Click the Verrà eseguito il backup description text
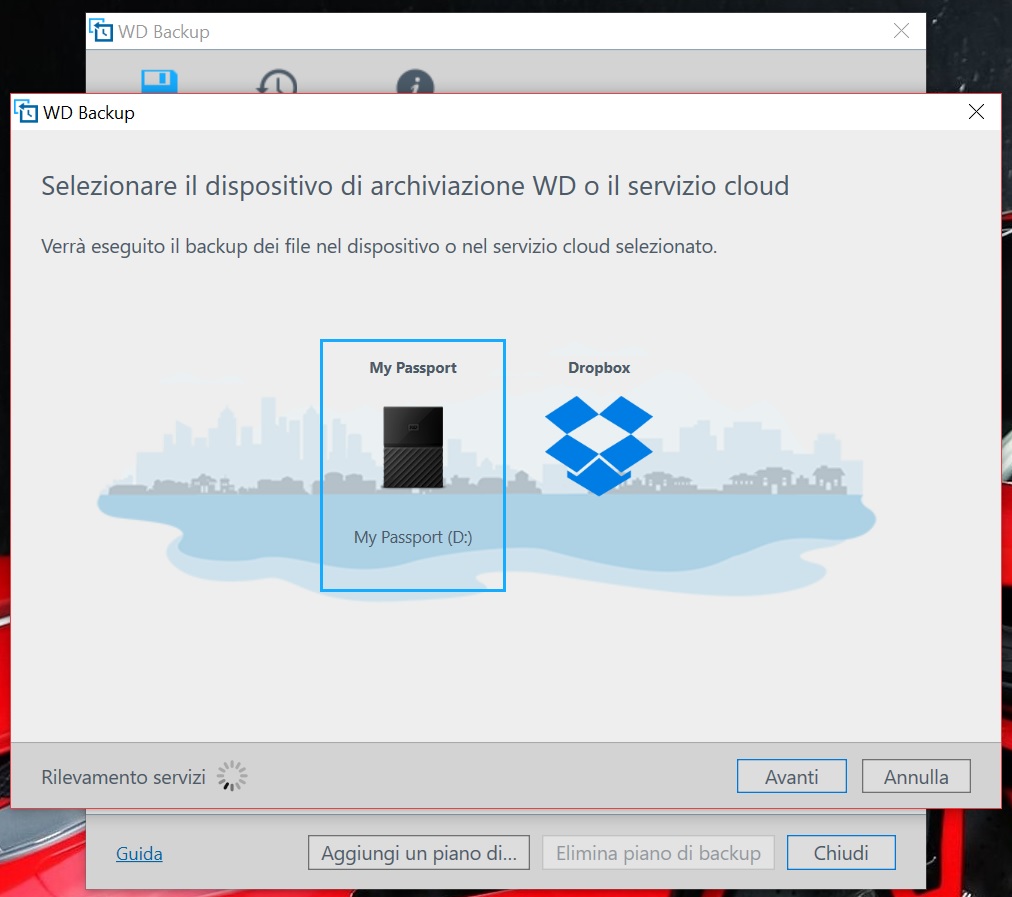This screenshot has height=897, width=1012. coord(379,247)
